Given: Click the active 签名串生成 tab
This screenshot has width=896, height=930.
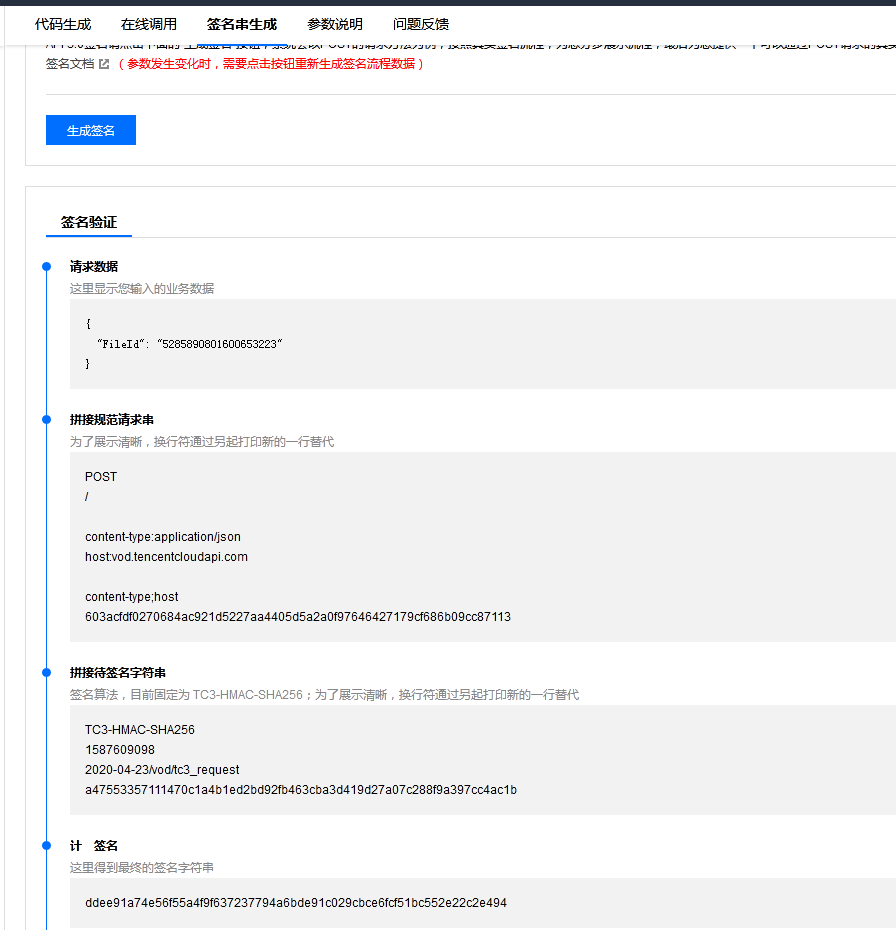Looking at the screenshot, I should (x=241, y=23).
